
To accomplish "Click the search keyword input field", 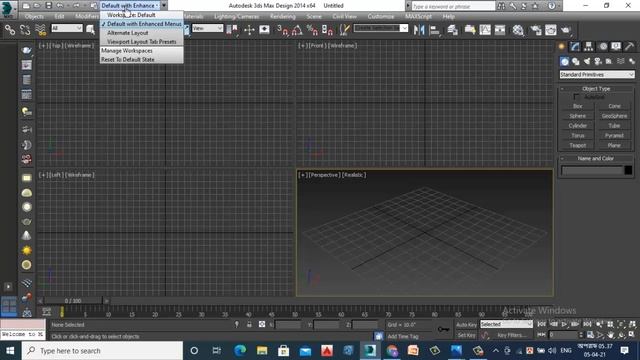I will click(453, 6).
